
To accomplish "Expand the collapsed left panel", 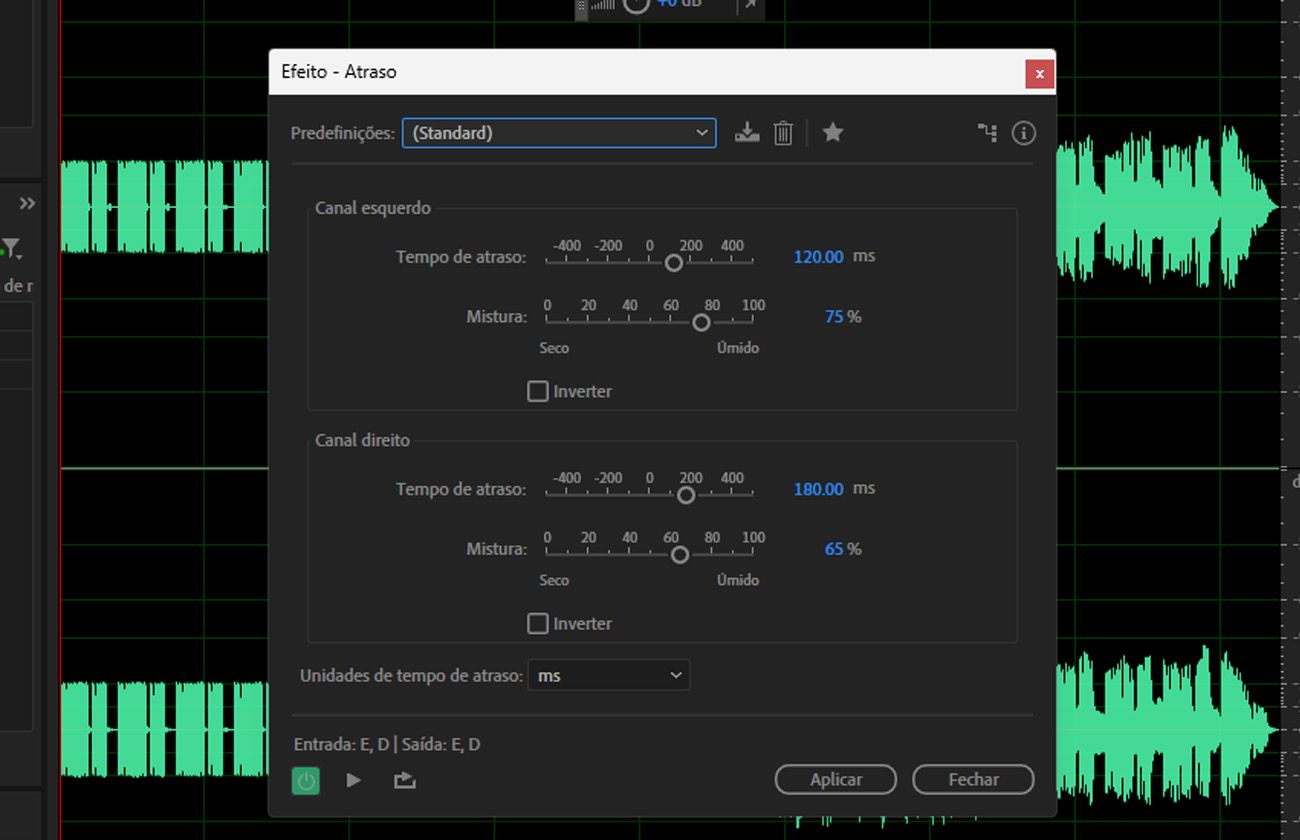I will point(25,202).
